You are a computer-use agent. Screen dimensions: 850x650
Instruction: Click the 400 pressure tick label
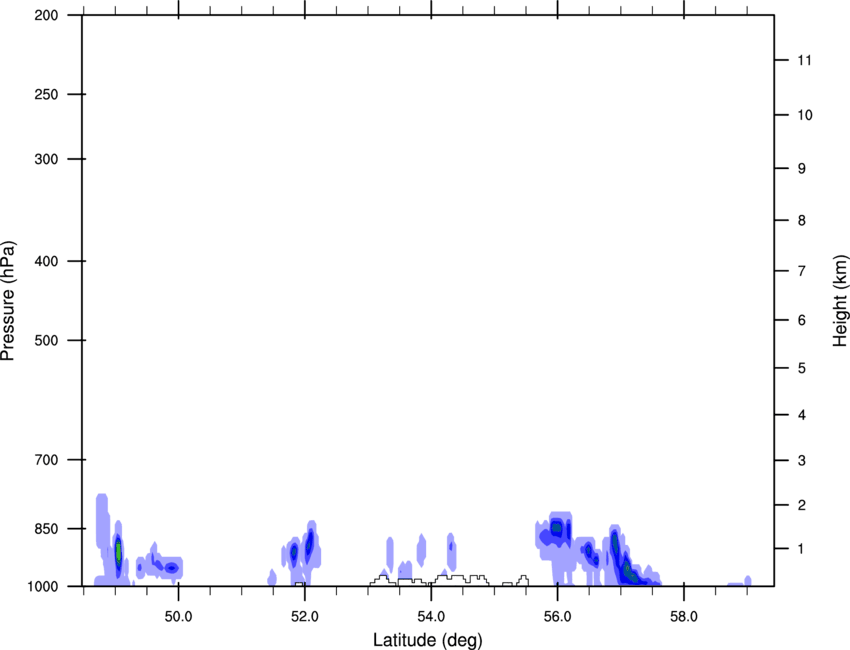[46, 261]
